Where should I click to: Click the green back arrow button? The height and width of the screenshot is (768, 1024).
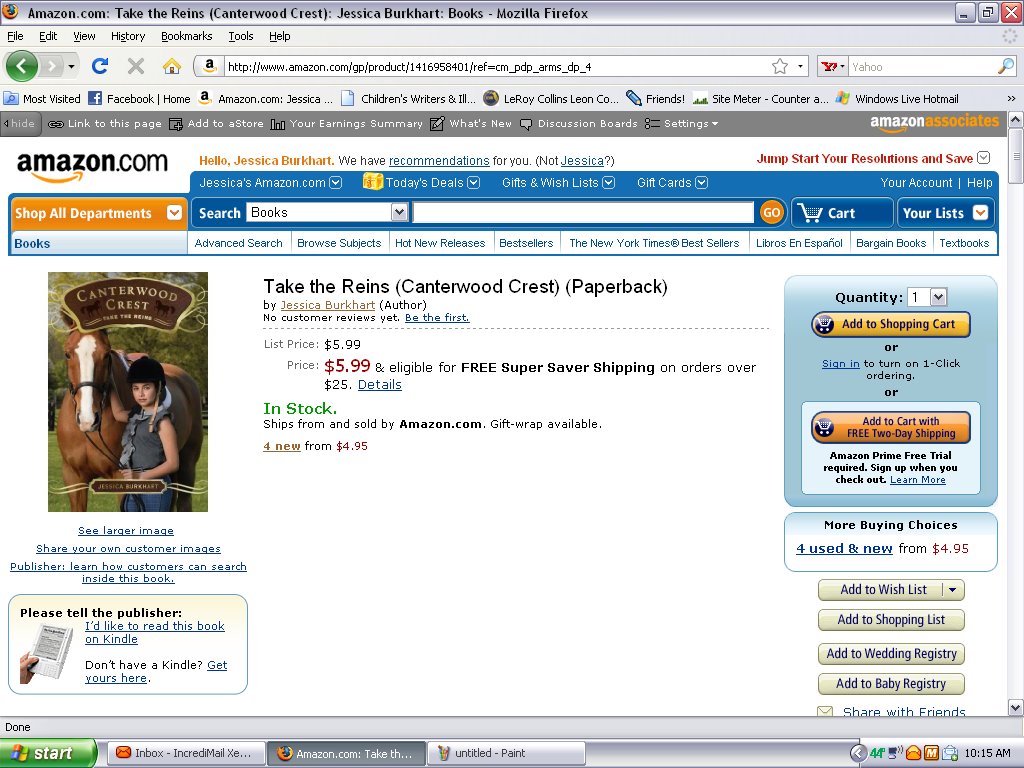point(22,66)
